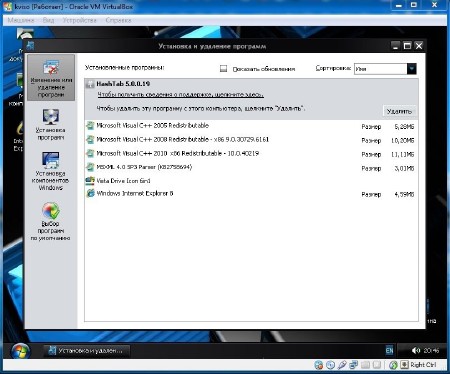Click the VirtualBox host key arrow icon

(404, 365)
